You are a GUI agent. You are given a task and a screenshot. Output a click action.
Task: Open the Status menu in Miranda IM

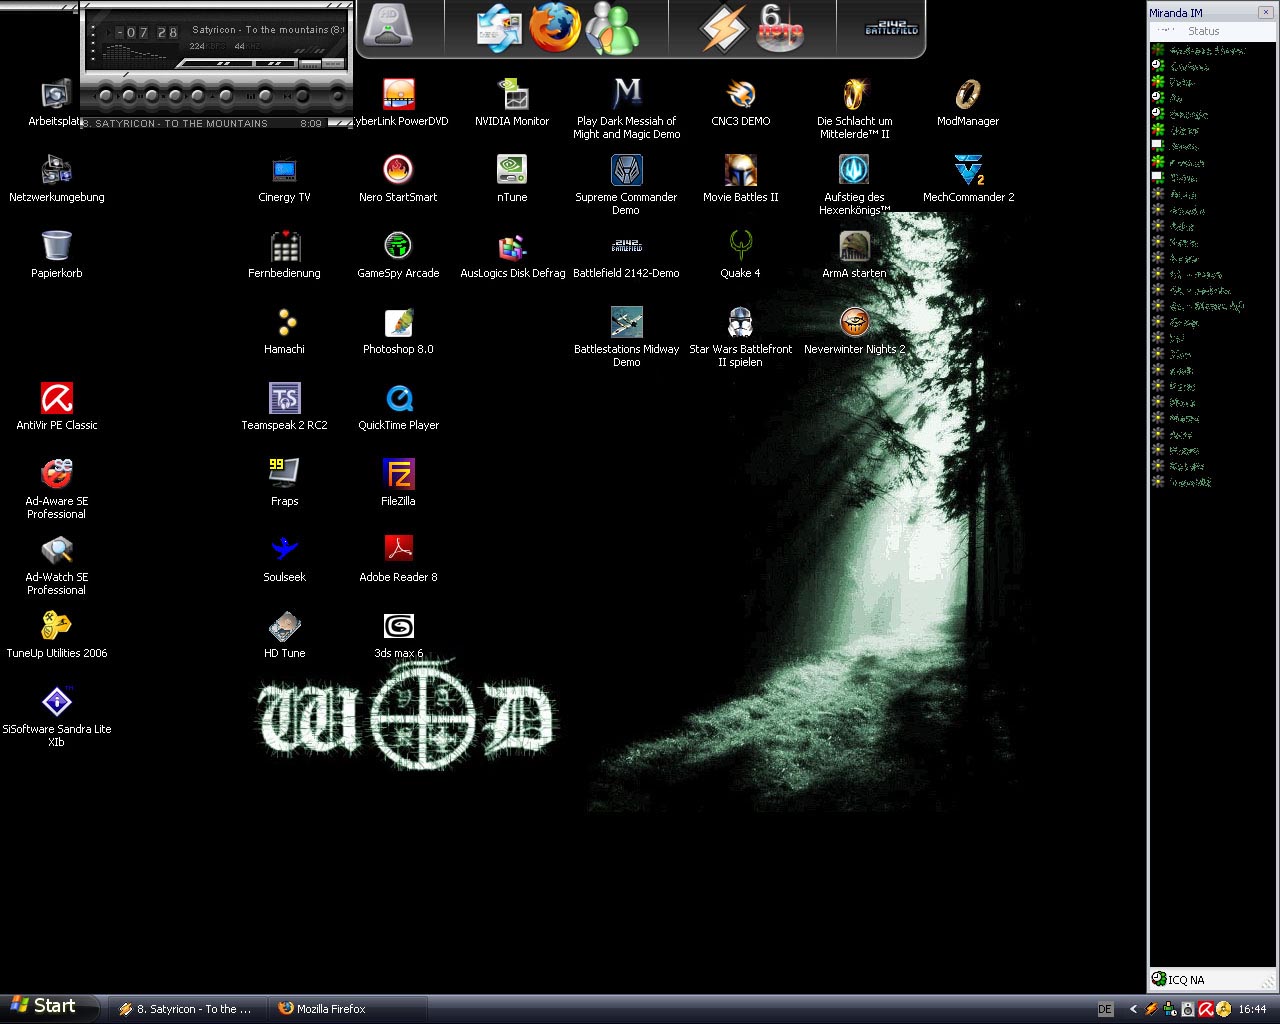1203,31
